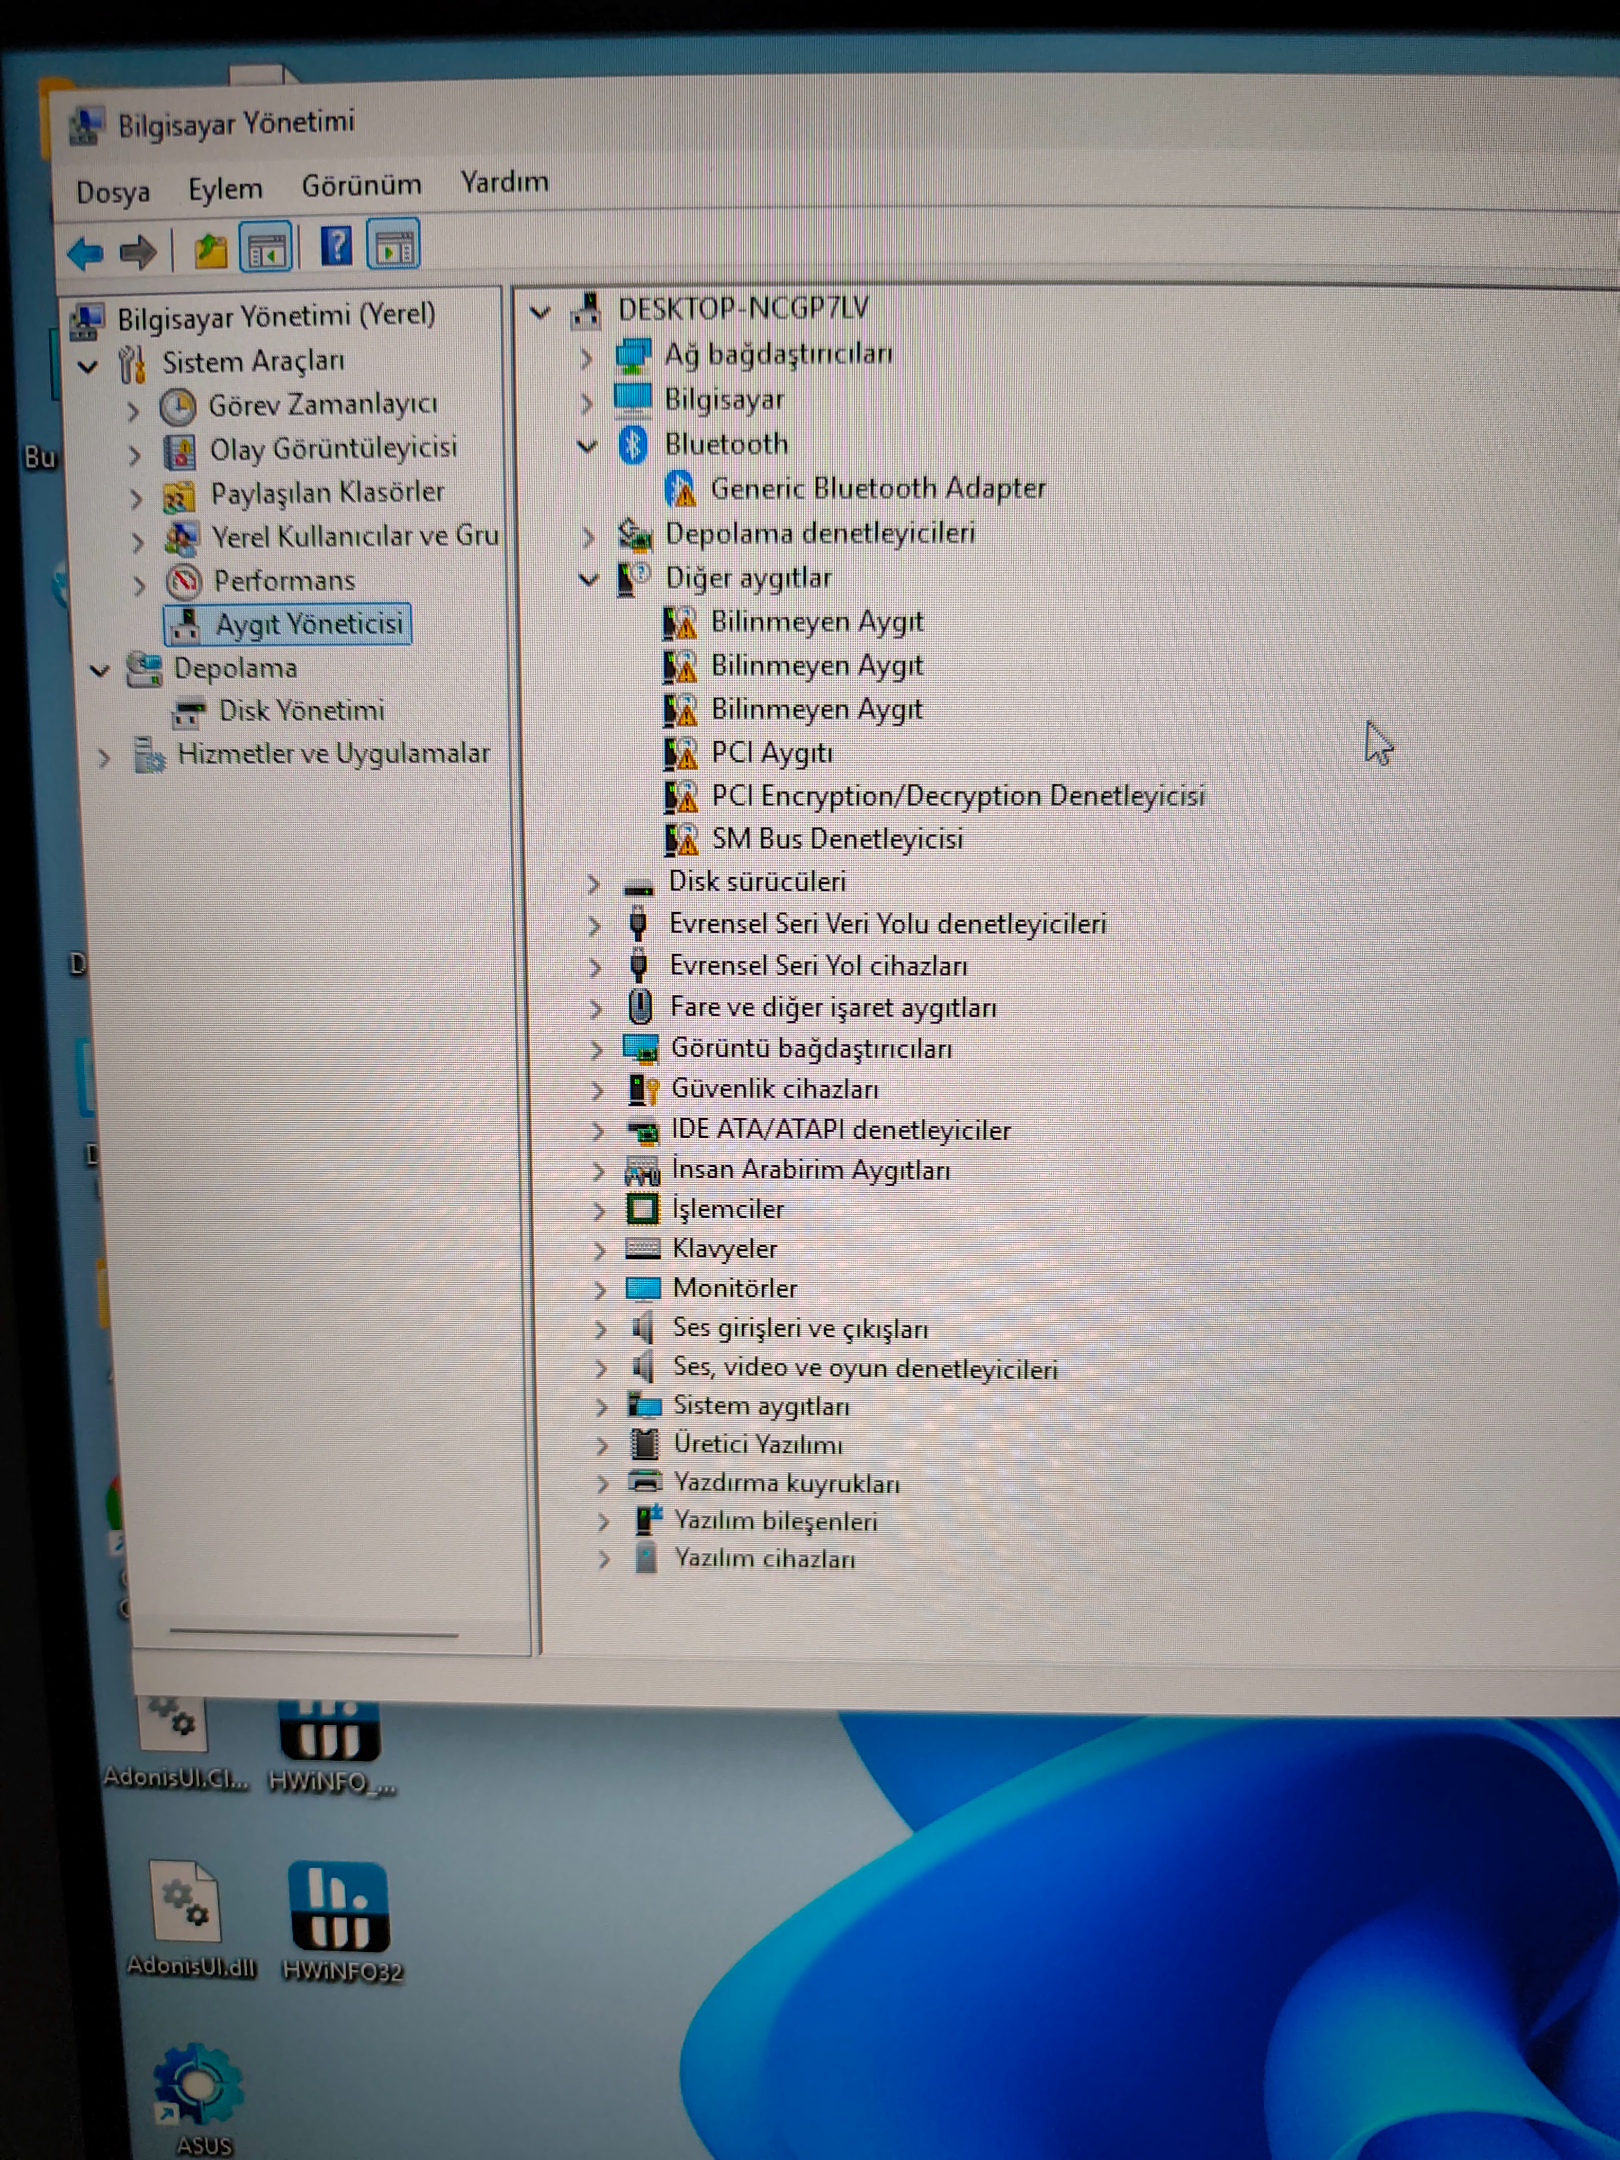Image resolution: width=1620 pixels, height=2160 pixels.
Task: Collapse the Diğer aygıtlar category
Action: [589, 579]
